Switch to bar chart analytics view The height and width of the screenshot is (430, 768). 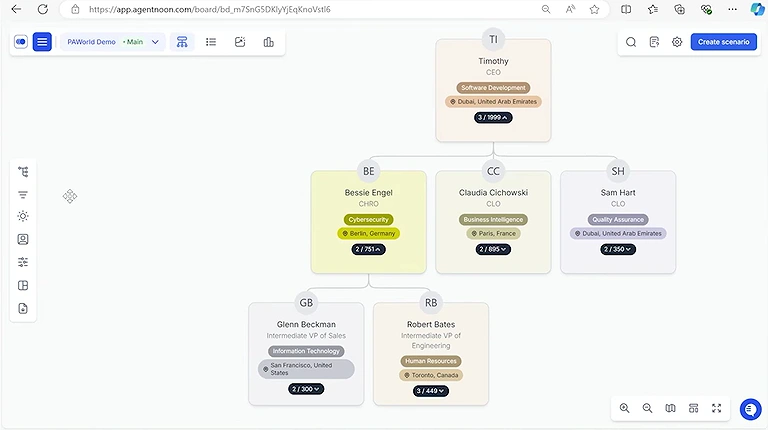coord(268,42)
